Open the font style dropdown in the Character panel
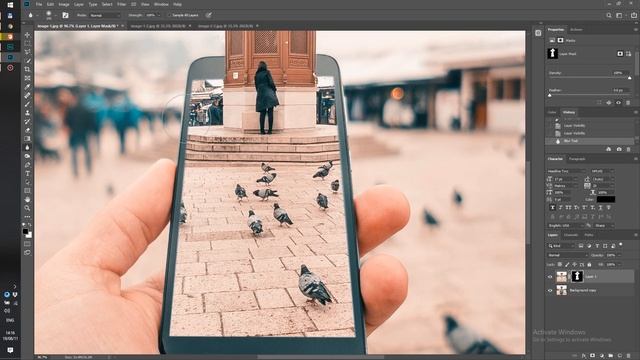 point(602,171)
